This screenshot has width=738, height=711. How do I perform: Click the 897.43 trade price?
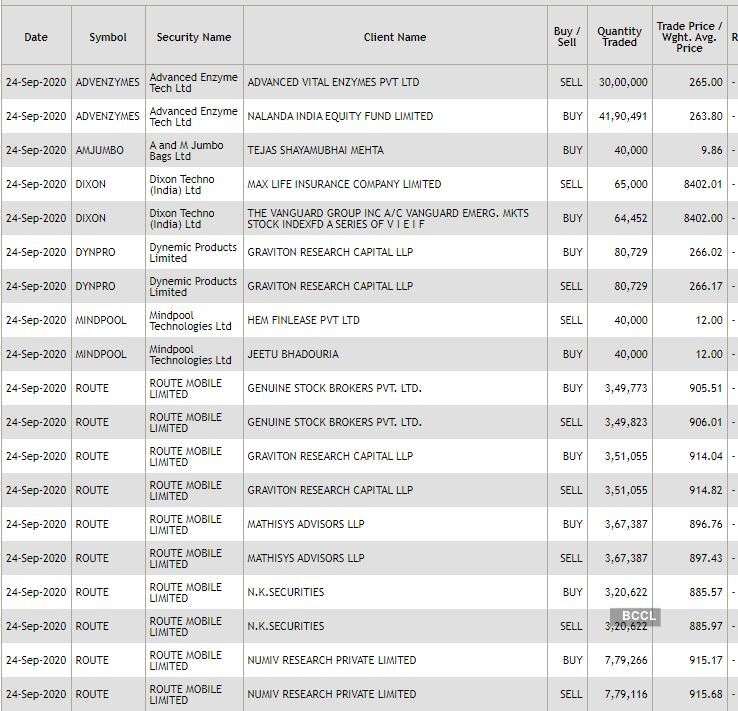click(706, 558)
